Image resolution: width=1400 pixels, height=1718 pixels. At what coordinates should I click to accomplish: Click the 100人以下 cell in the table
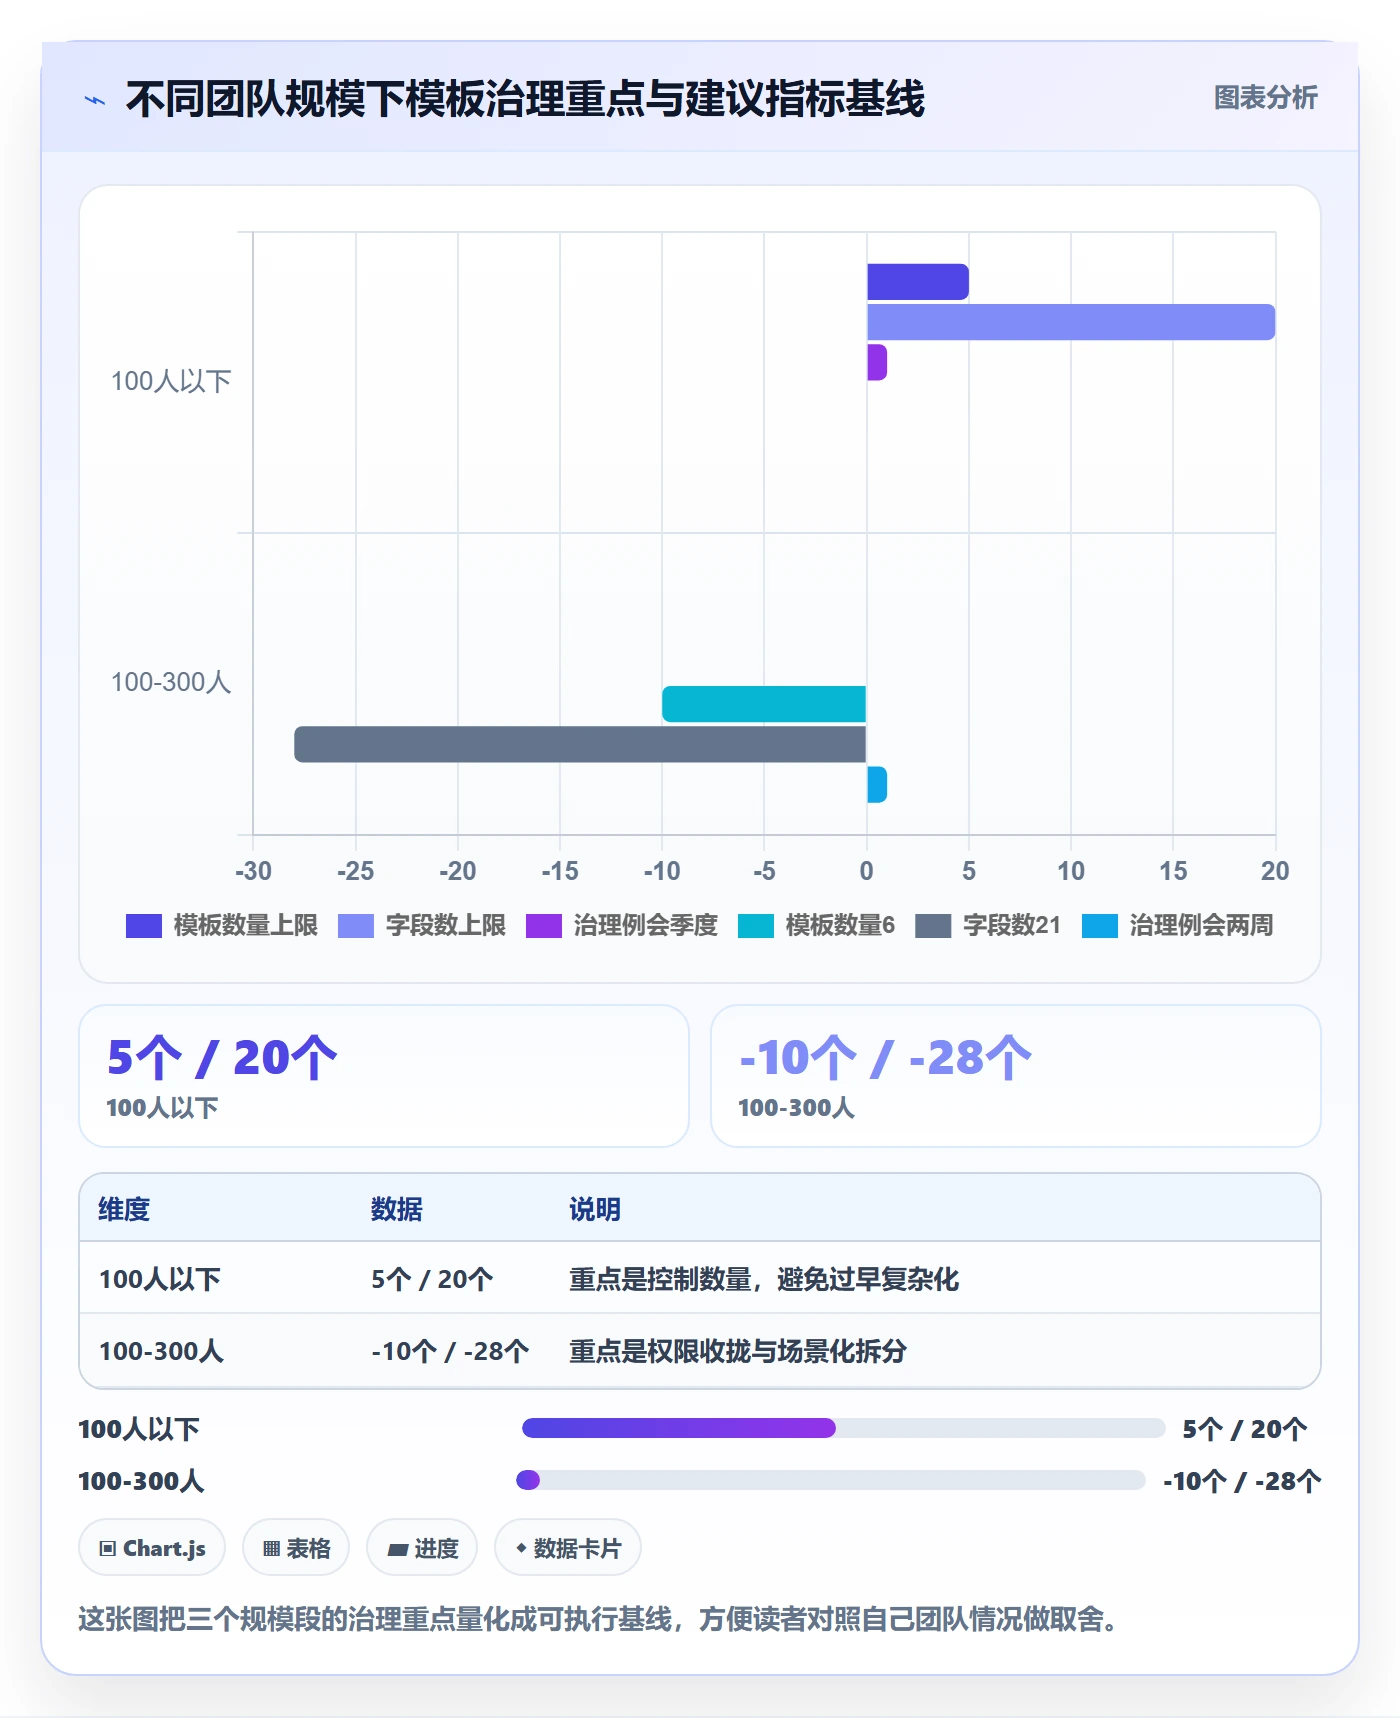(x=160, y=1279)
